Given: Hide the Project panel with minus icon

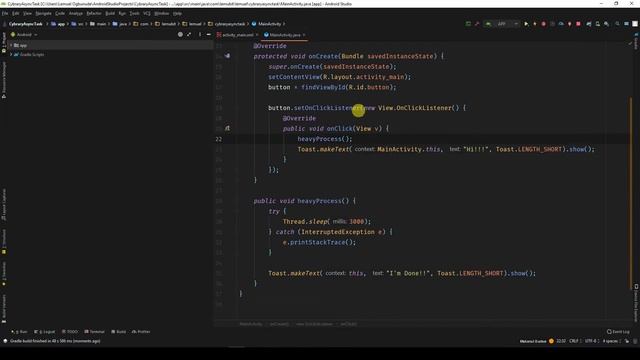Looking at the screenshot, I should tap(209, 35).
